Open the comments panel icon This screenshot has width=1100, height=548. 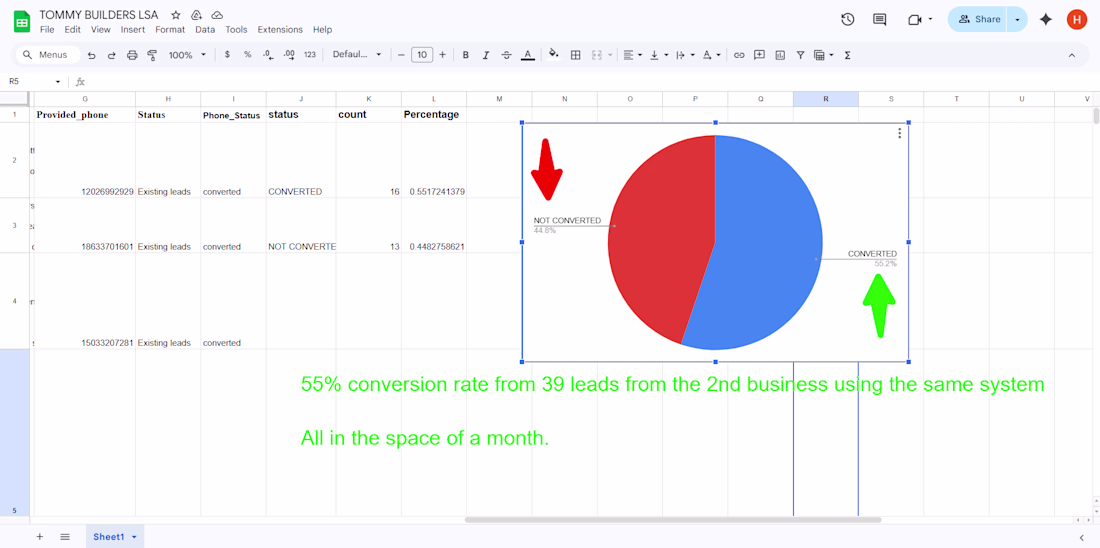(880, 20)
